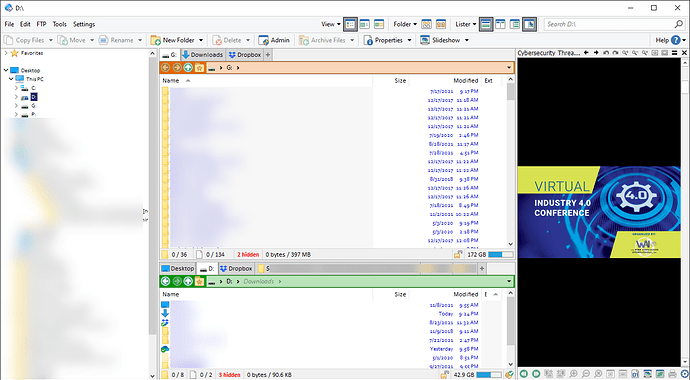Screen dimensions: 690x380
Task: Zoom in on the viewer image
Action: point(574,374)
